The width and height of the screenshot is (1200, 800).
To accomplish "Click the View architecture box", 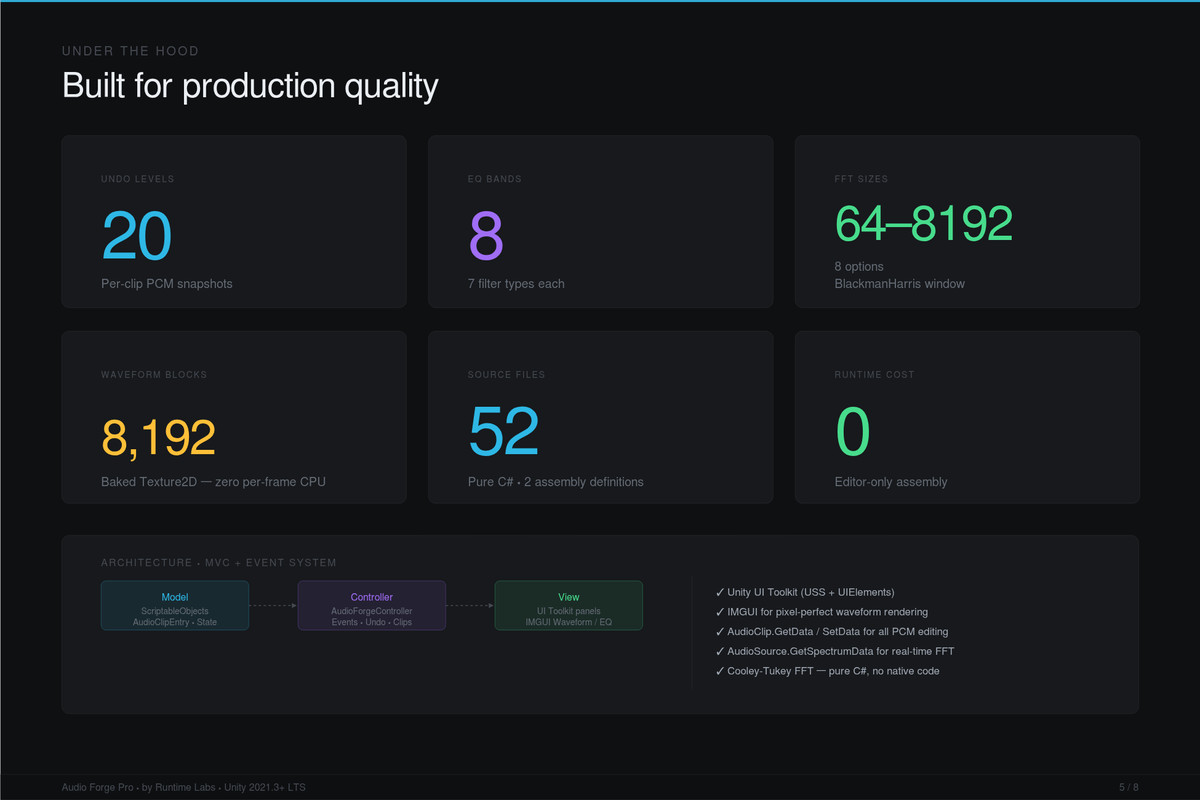I will (x=569, y=606).
